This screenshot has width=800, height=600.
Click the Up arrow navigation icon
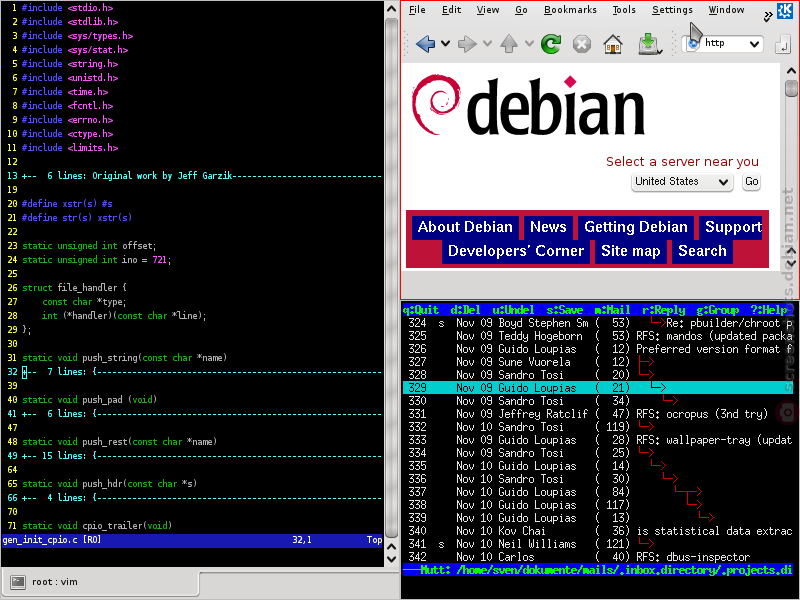(x=509, y=44)
